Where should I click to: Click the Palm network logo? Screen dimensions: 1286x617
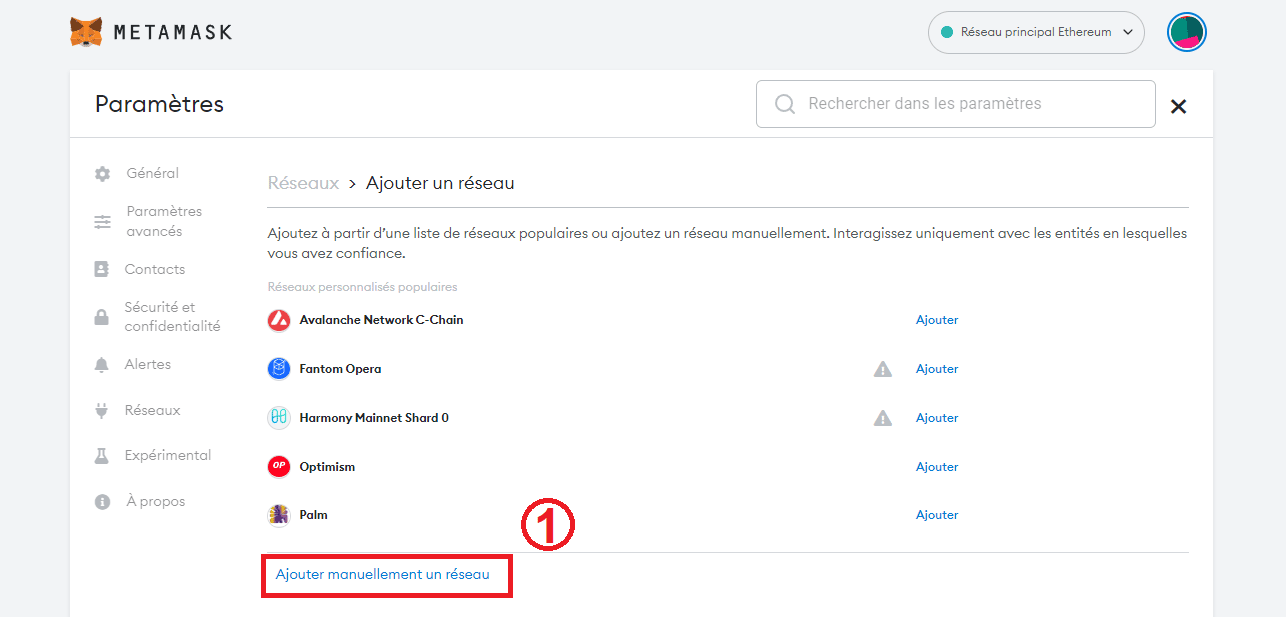click(x=278, y=514)
